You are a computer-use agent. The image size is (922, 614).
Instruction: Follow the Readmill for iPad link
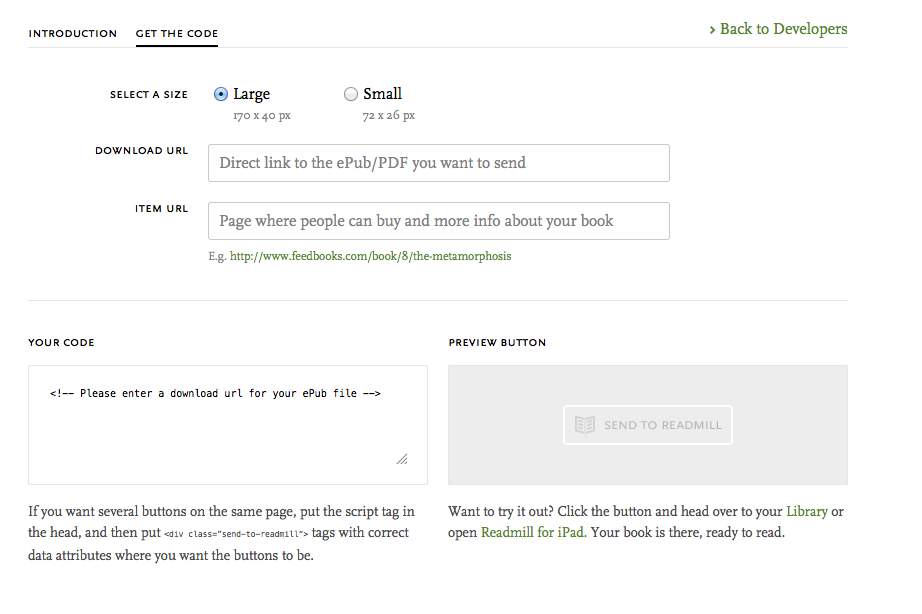coord(534,533)
